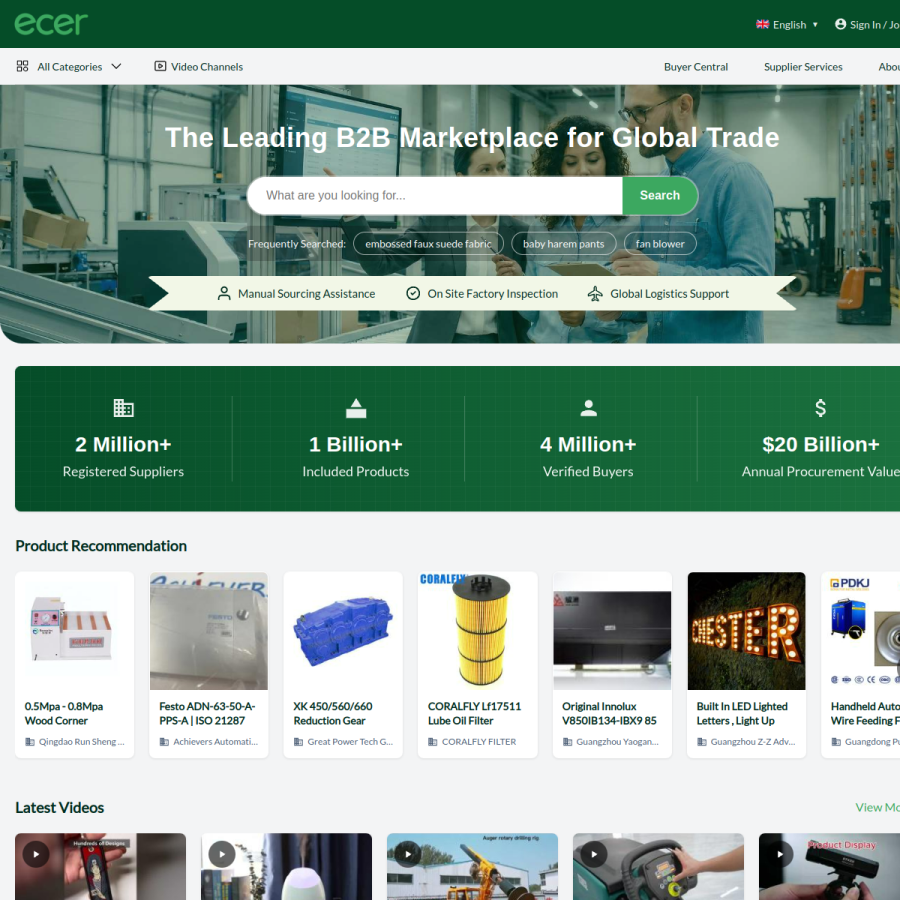Open Guangzhou Yaogan... supplier link

pos(617,742)
